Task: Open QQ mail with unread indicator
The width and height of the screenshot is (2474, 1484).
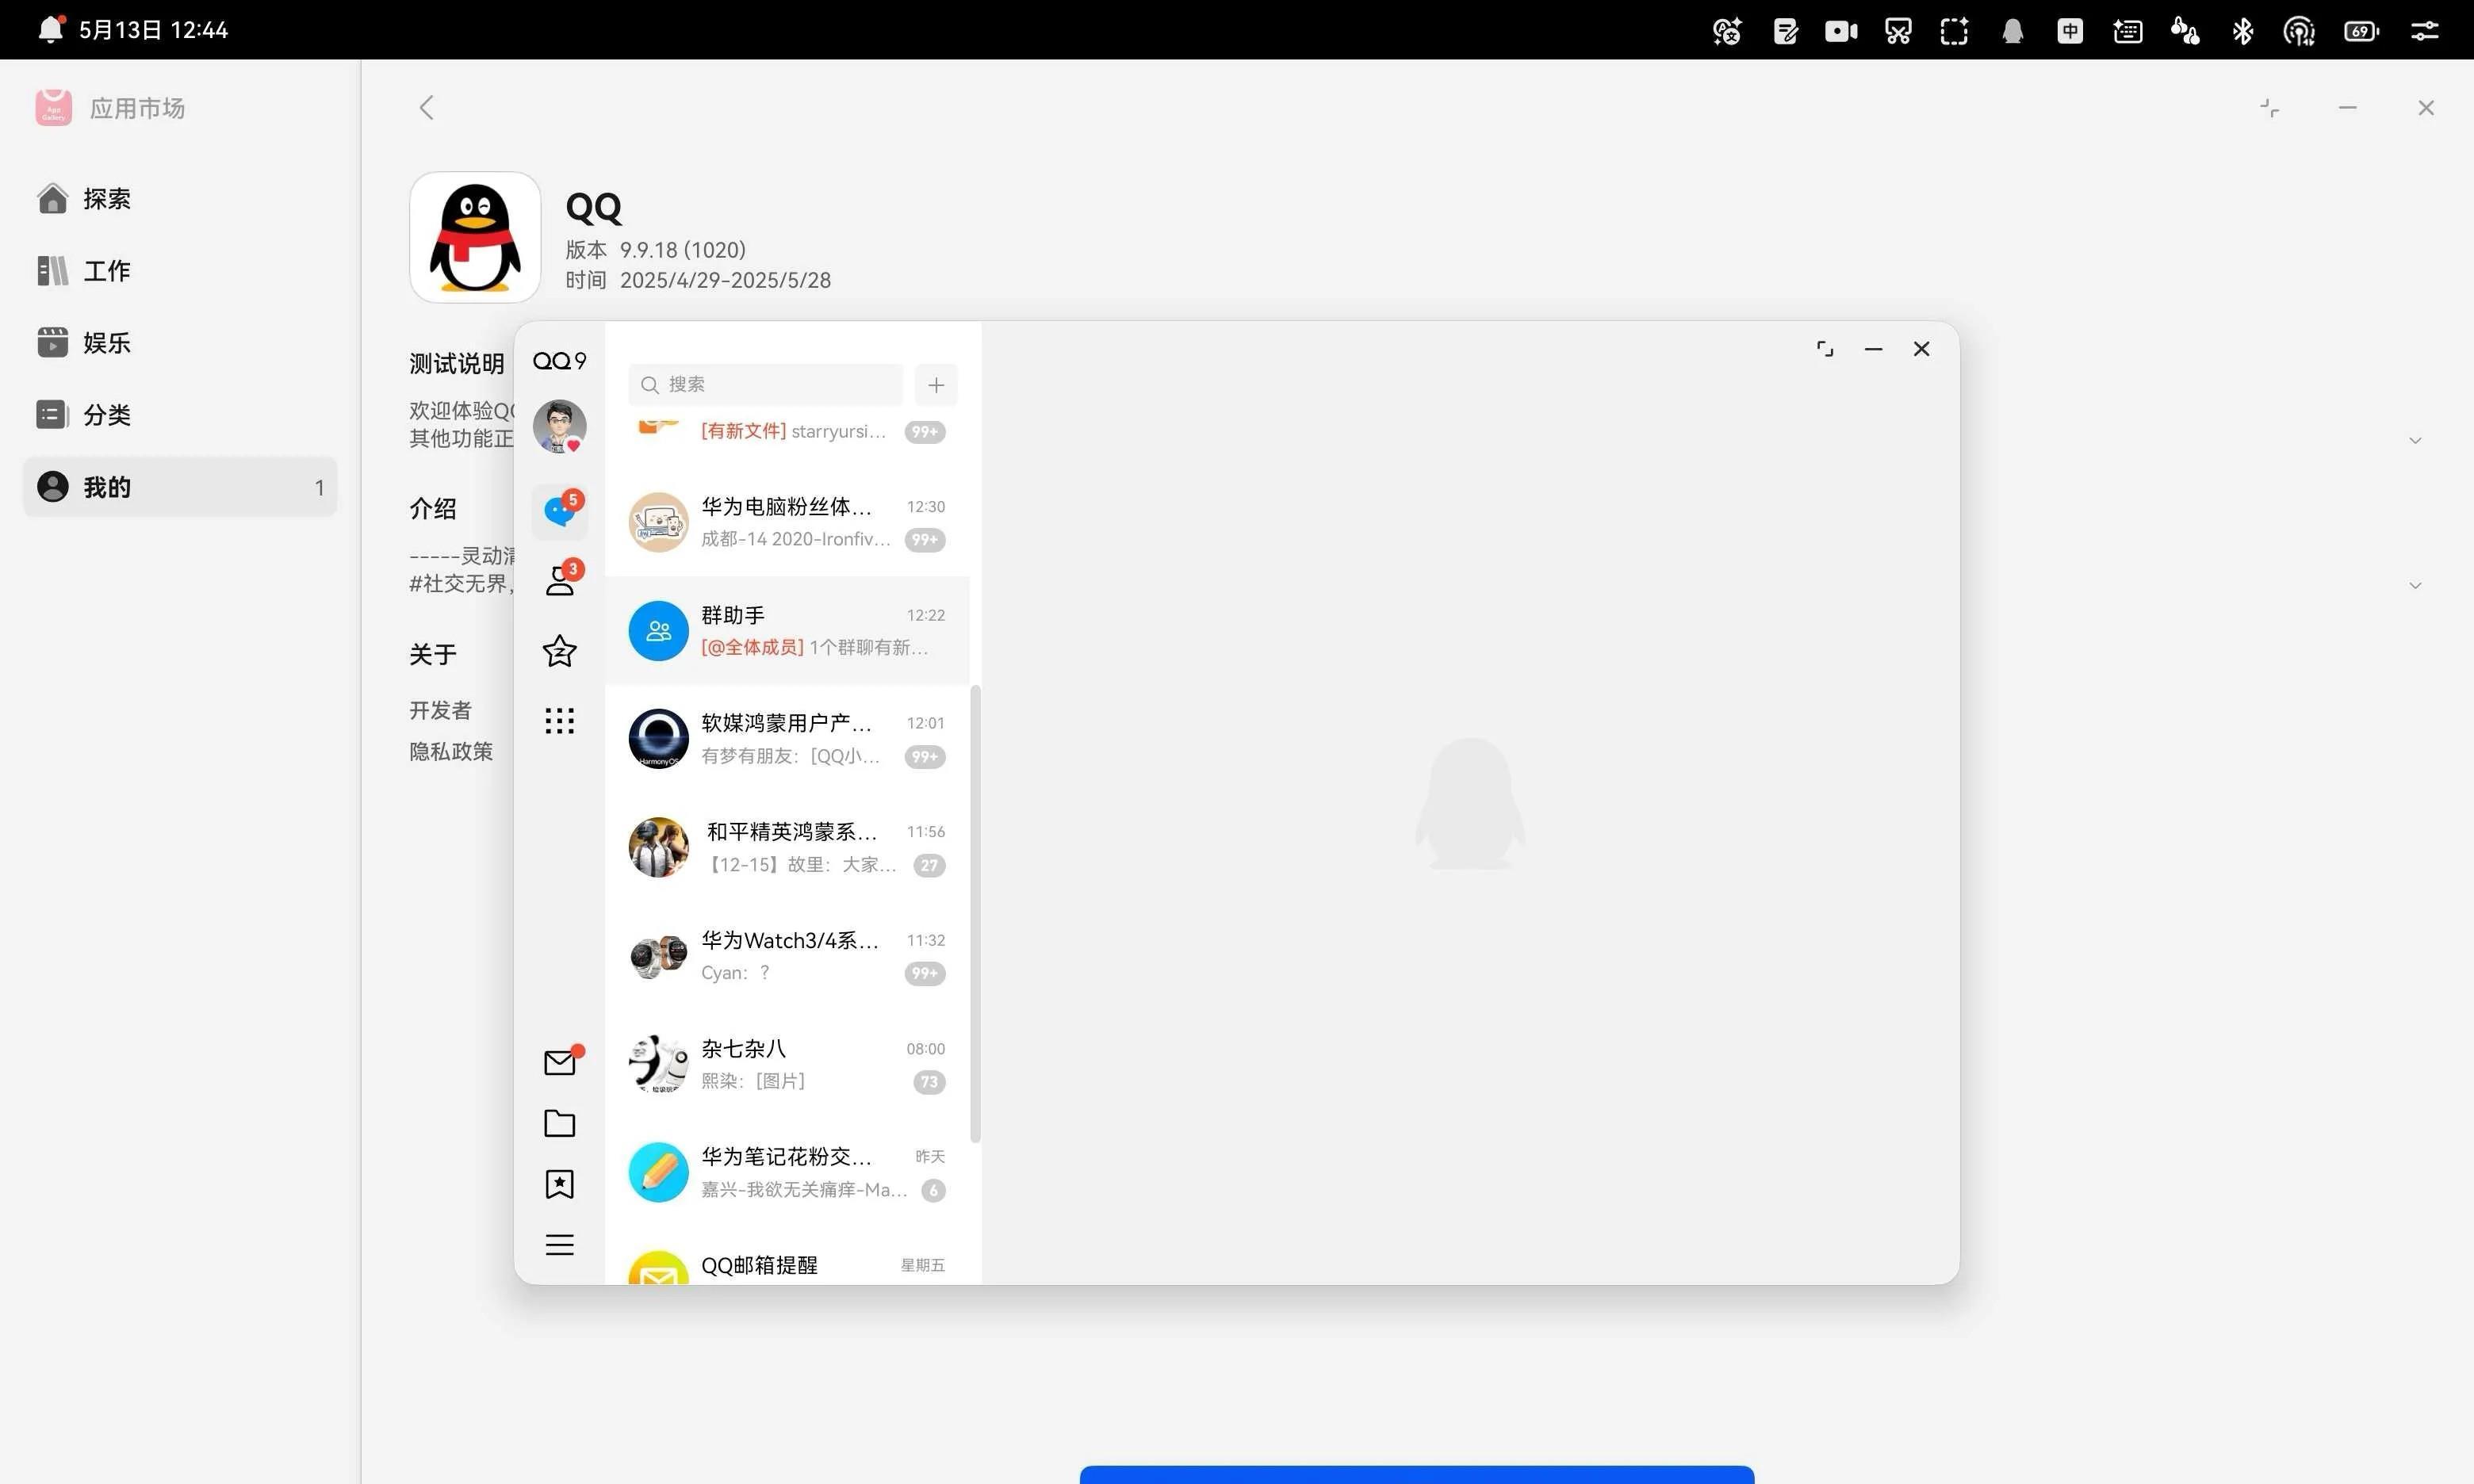Action: (x=560, y=1062)
